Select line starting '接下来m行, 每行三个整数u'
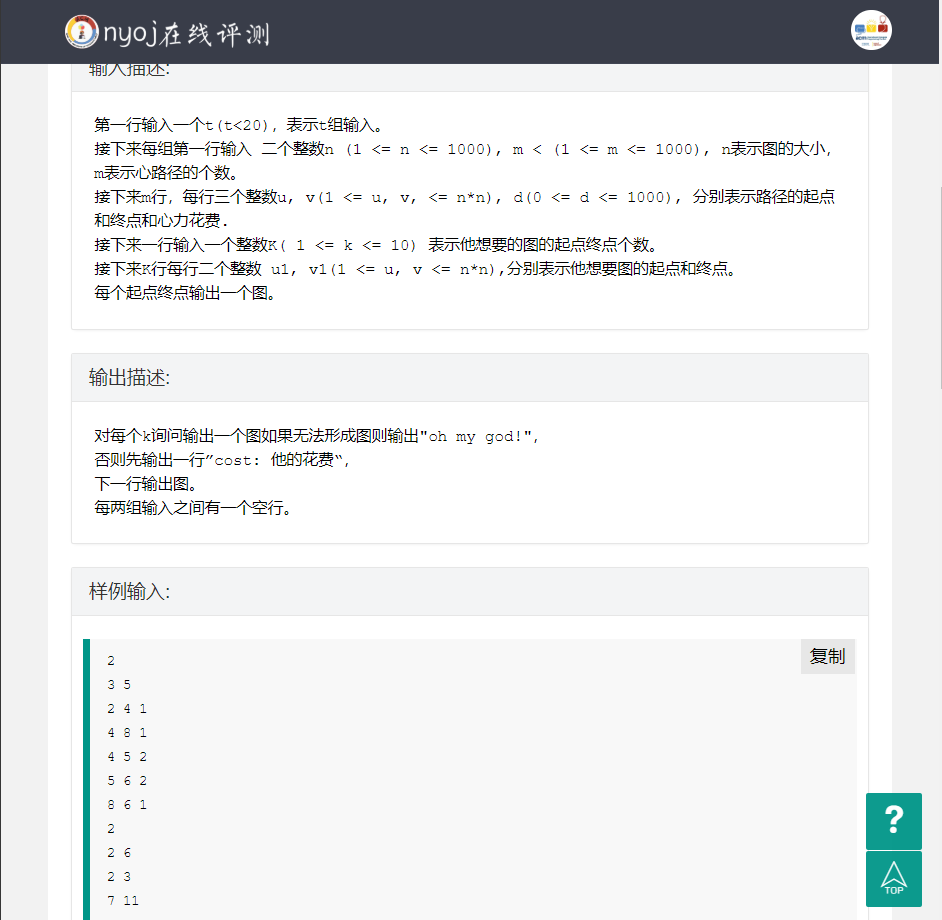This screenshot has height=920, width=942. point(464,197)
